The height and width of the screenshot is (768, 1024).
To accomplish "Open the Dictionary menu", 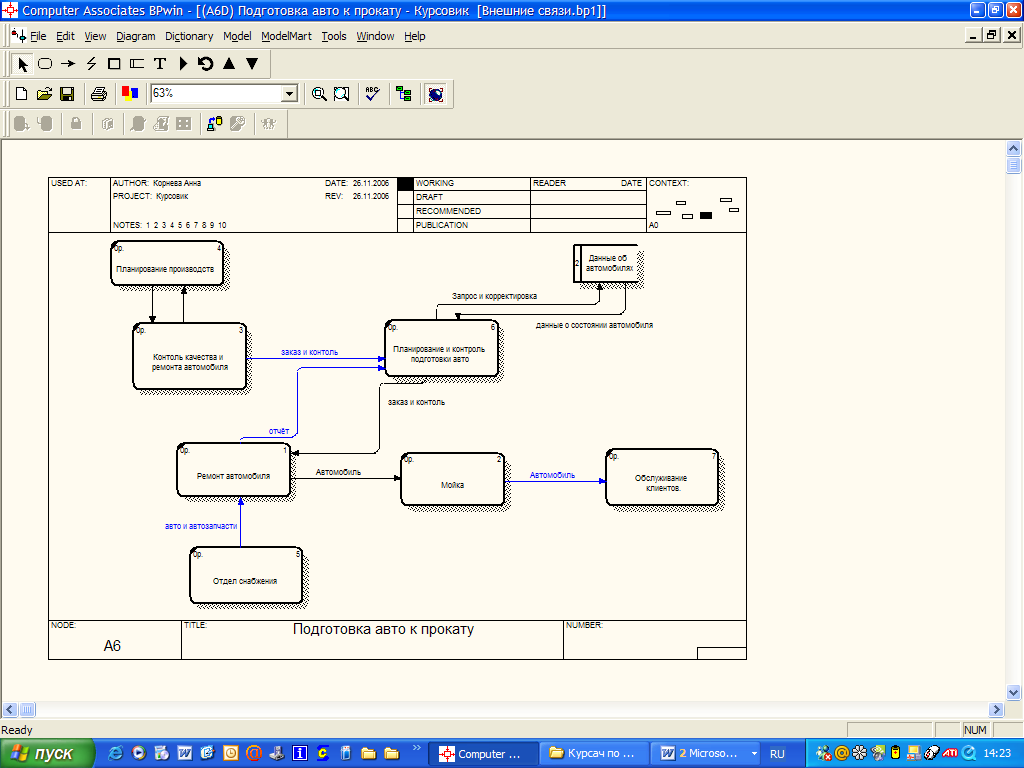I will click(189, 37).
